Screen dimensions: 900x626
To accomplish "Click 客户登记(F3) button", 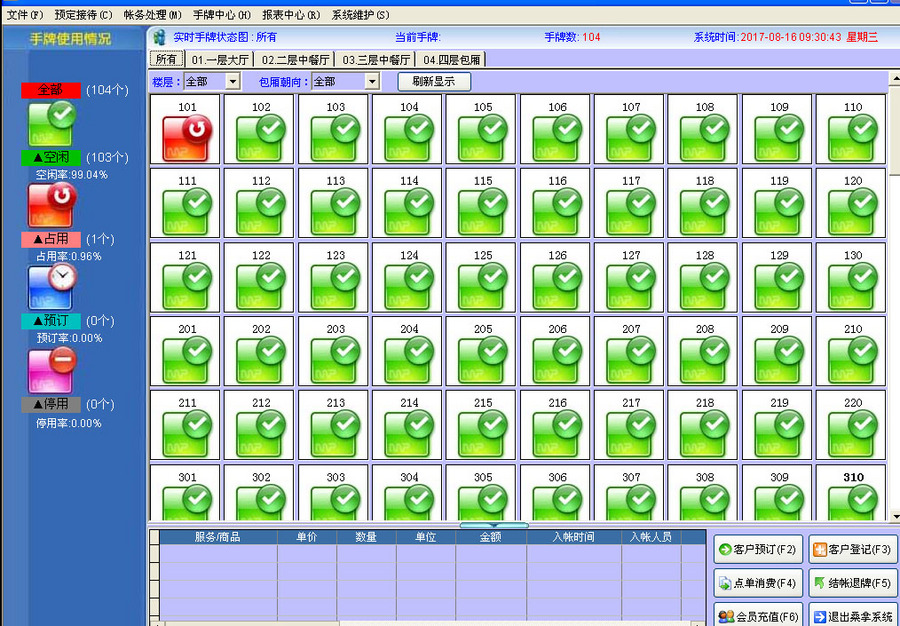I will point(853,550).
